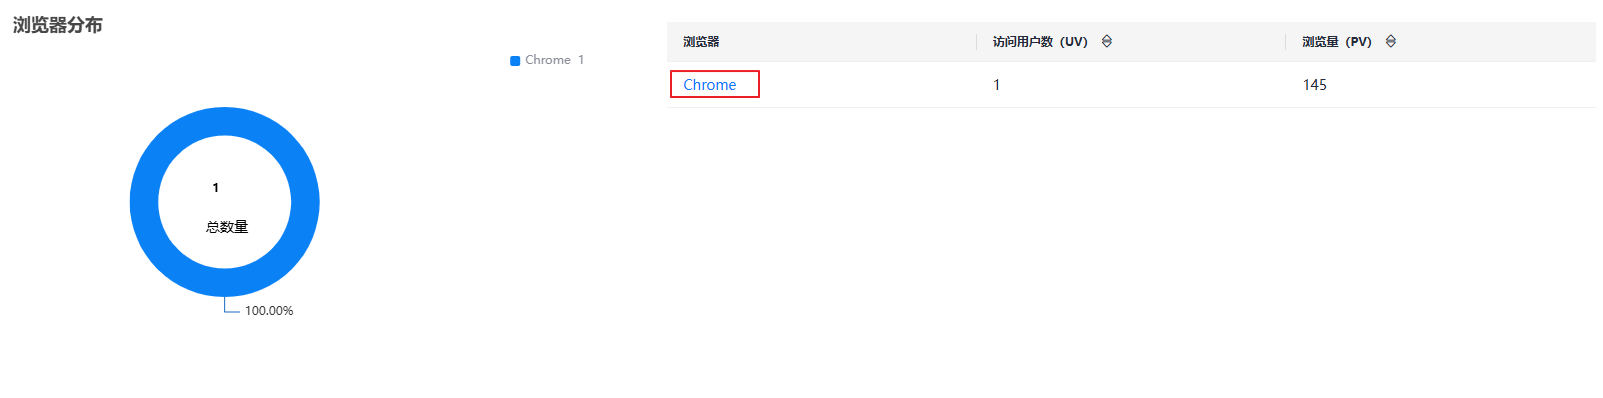Click the leader line under the donut
The width and height of the screenshot is (1603, 398).
click(230, 306)
